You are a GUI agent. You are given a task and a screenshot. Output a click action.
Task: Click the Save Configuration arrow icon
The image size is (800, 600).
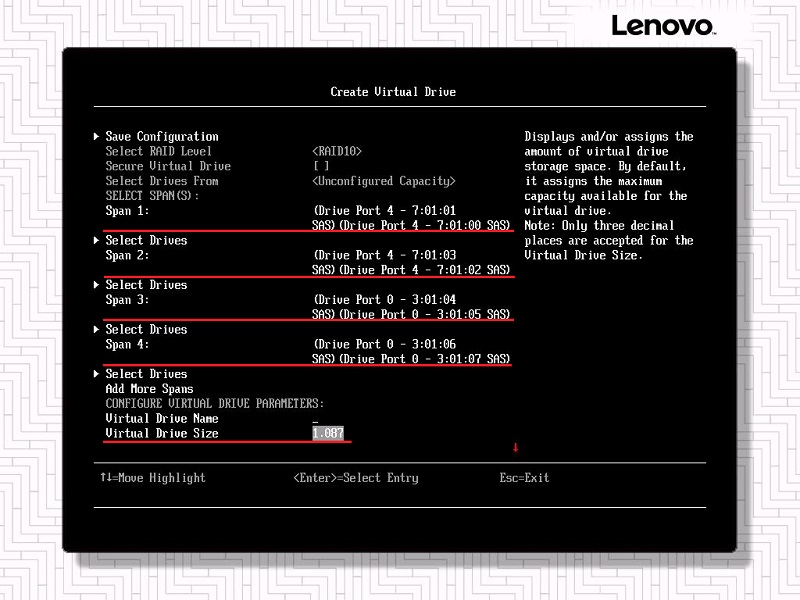click(97, 136)
